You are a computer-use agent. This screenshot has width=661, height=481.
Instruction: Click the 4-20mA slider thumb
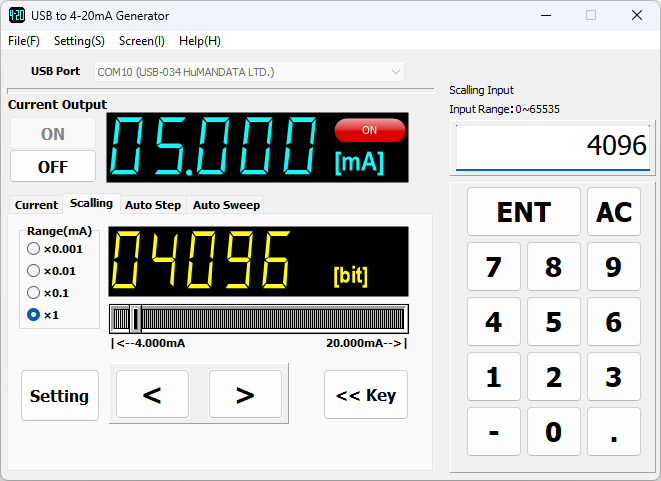tap(135, 319)
